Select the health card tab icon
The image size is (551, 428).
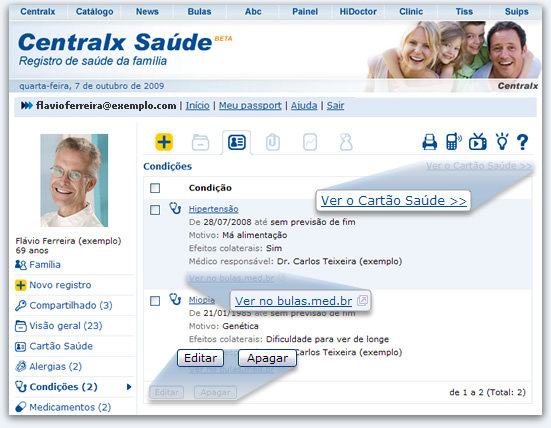(237, 142)
